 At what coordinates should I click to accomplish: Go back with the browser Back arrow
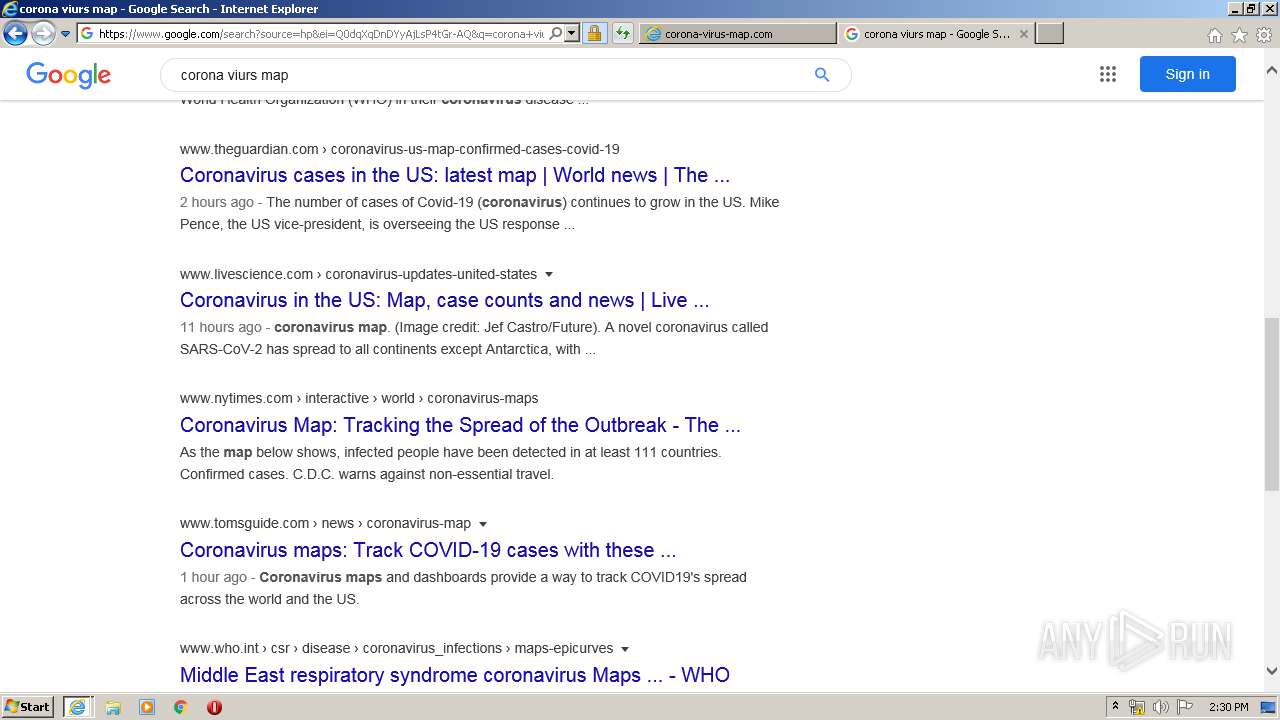pos(15,33)
